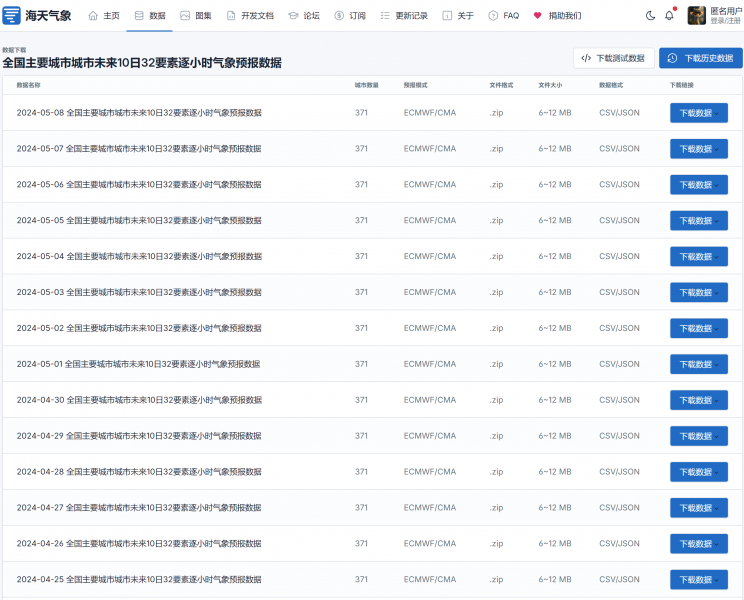The image size is (744, 600).
Task: Click 捐助我们 heart donate link
Action: coord(557,16)
